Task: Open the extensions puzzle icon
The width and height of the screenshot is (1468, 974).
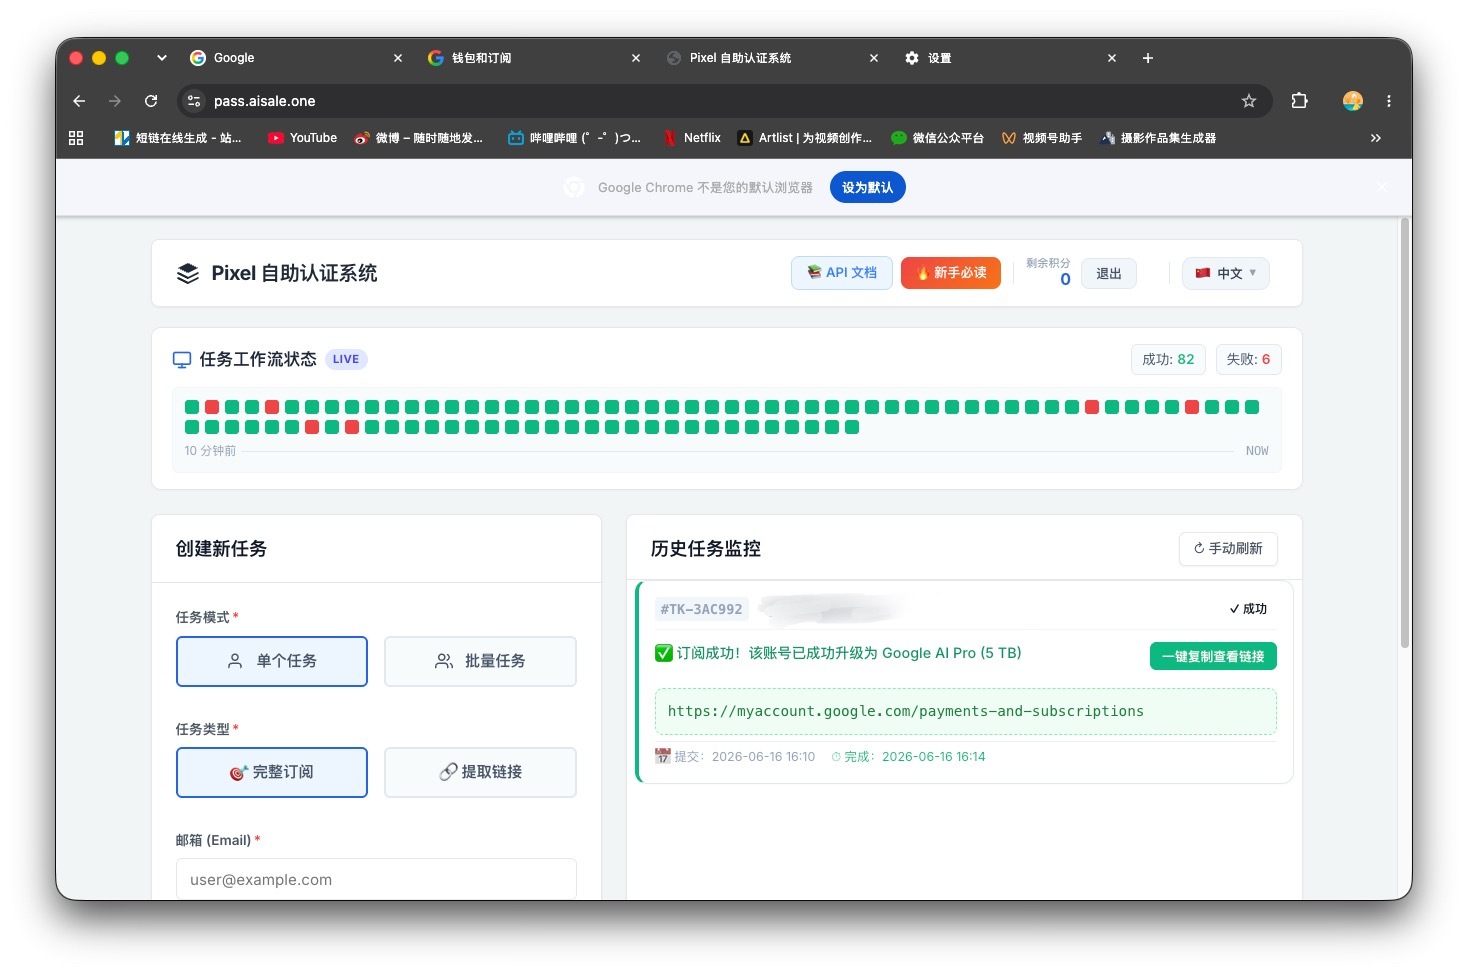Action: [1299, 101]
